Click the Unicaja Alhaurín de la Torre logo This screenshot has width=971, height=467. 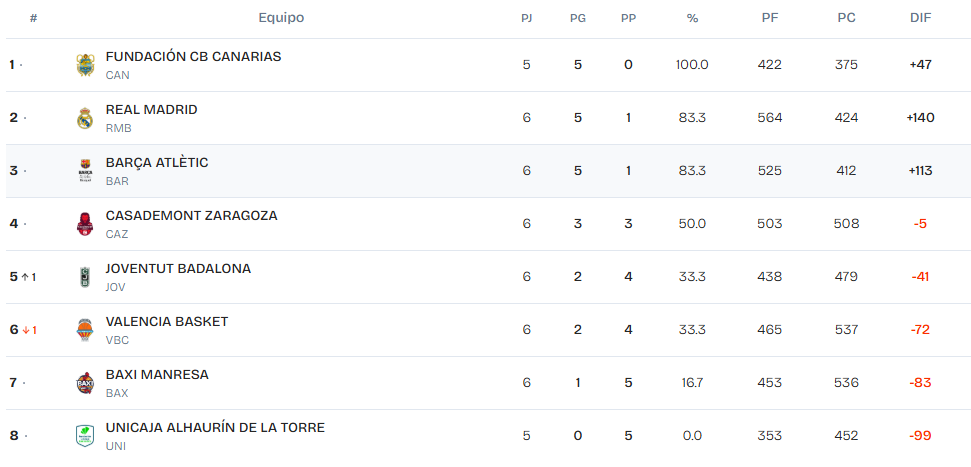pos(85,436)
